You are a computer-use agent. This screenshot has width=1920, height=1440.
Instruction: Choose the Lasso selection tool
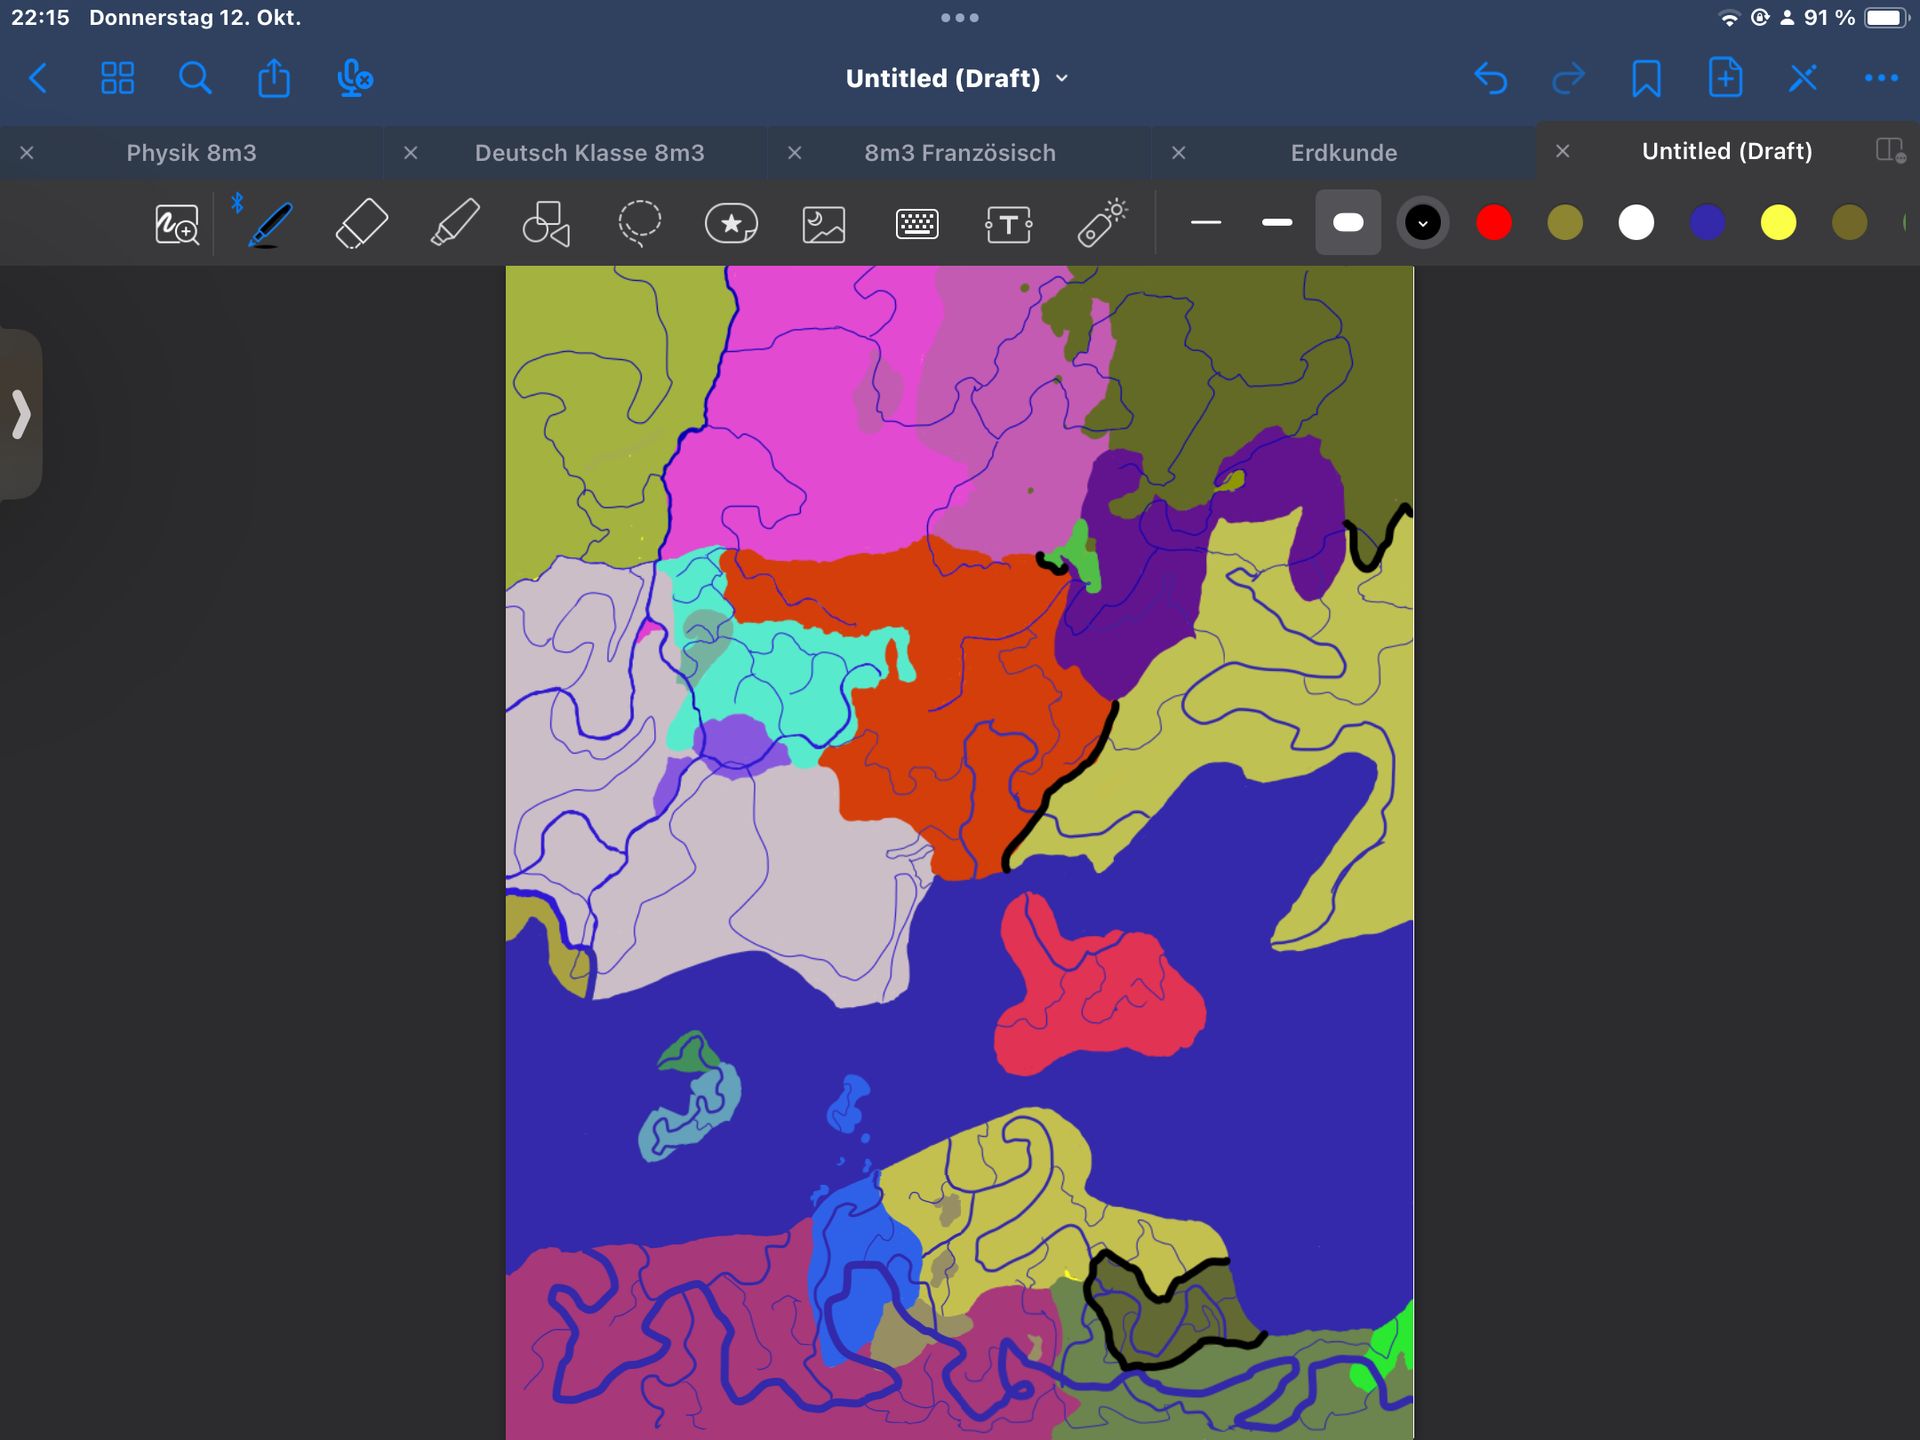point(639,223)
